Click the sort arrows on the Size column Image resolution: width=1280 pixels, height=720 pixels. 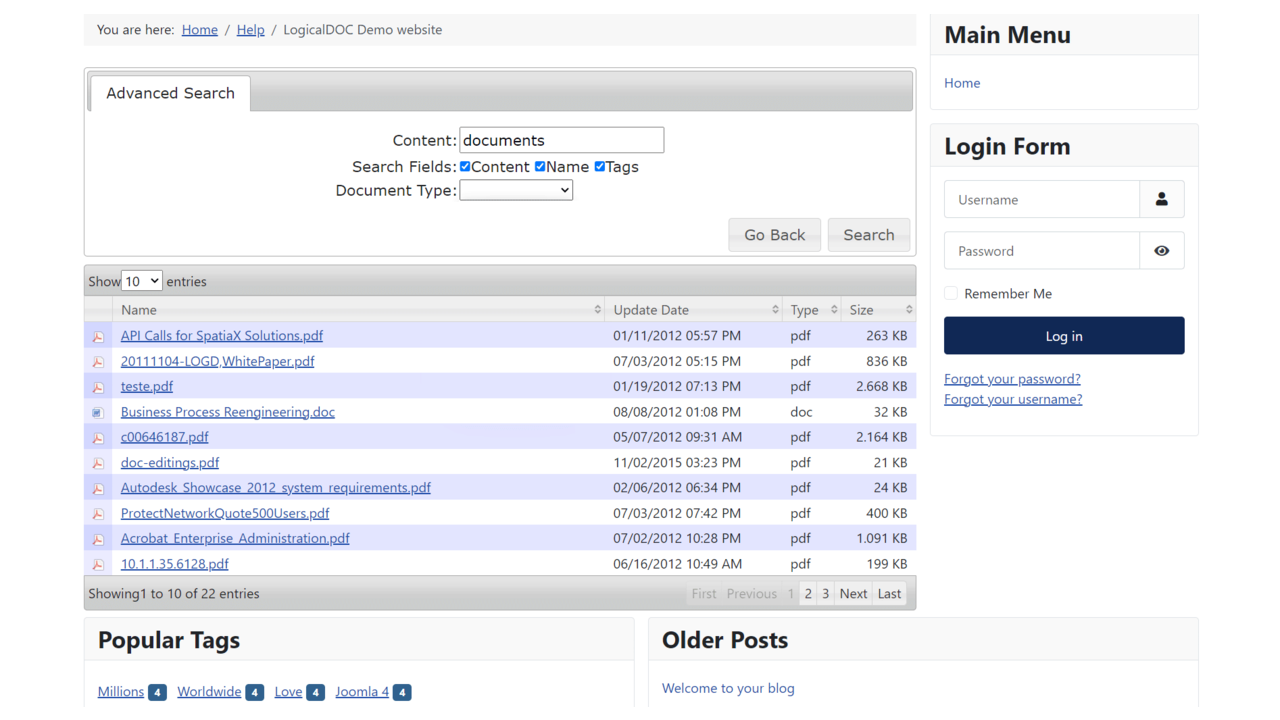point(908,309)
